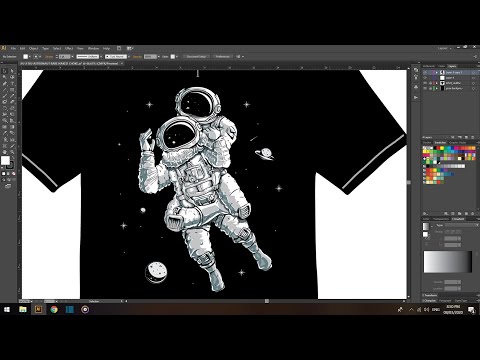The image size is (480, 360).
Task: Select the Gradient tool in toolbox
Action: point(12,127)
